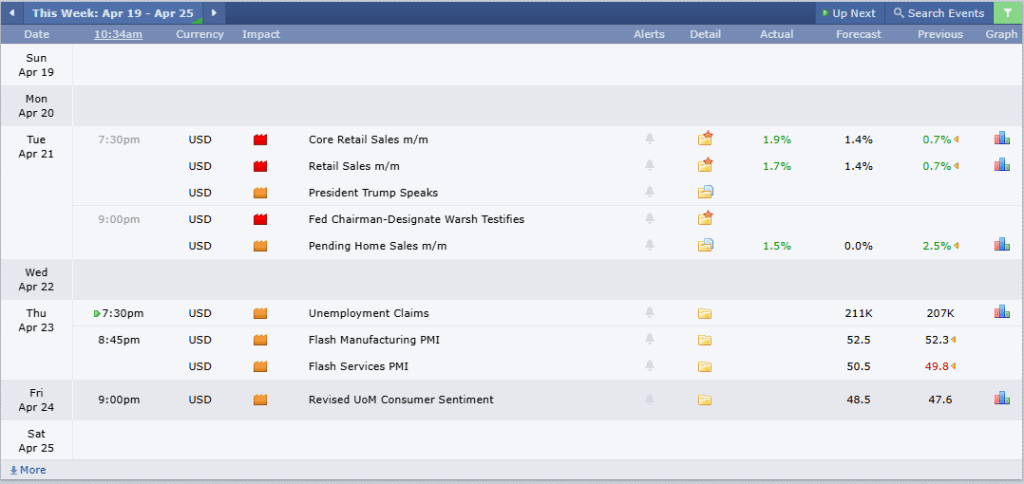Image resolution: width=1024 pixels, height=484 pixels.
Task: Open graph for Revised UoM Consumer Sentiment
Action: 1001,399
